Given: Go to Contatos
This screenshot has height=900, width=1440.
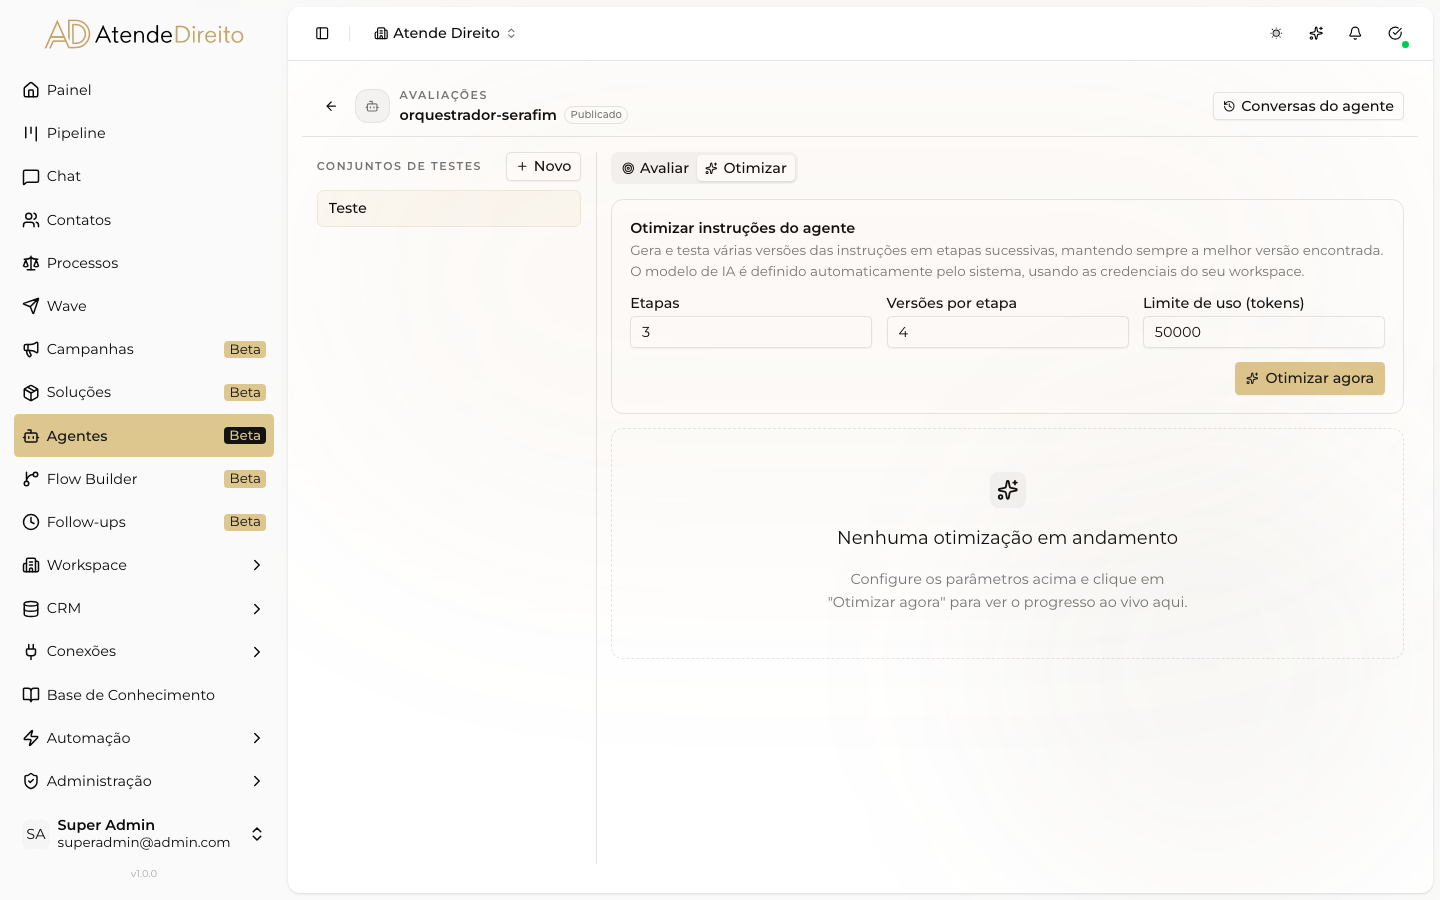Looking at the screenshot, I should coord(144,220).
